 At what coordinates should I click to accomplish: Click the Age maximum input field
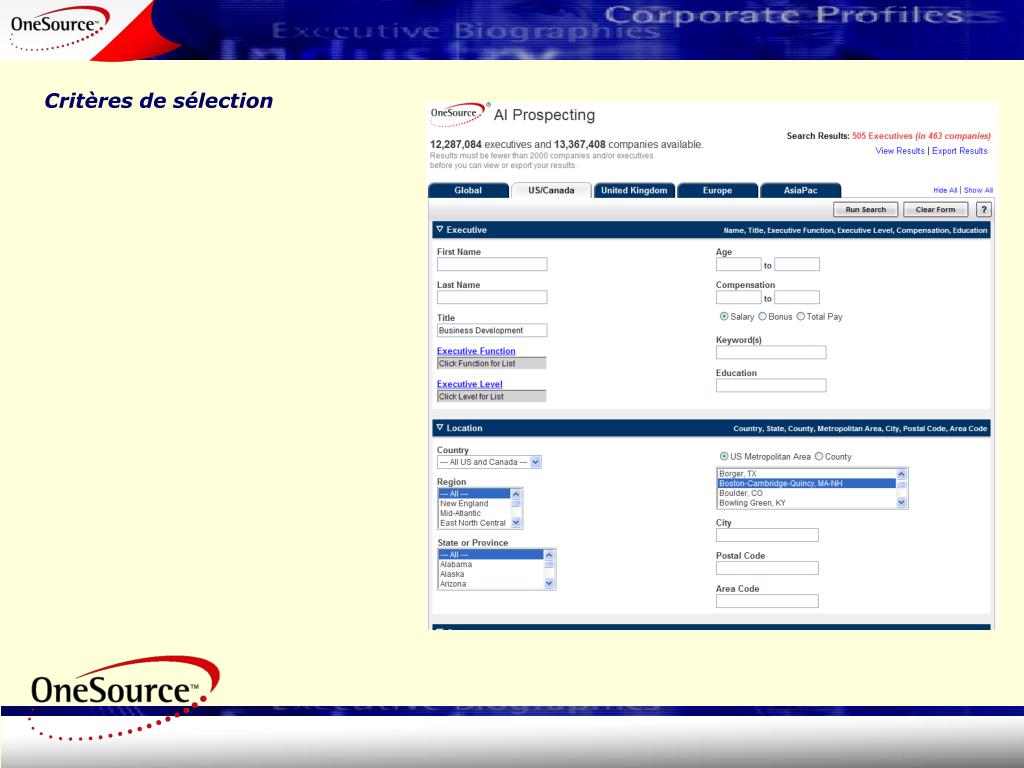[x=797, y=264]
